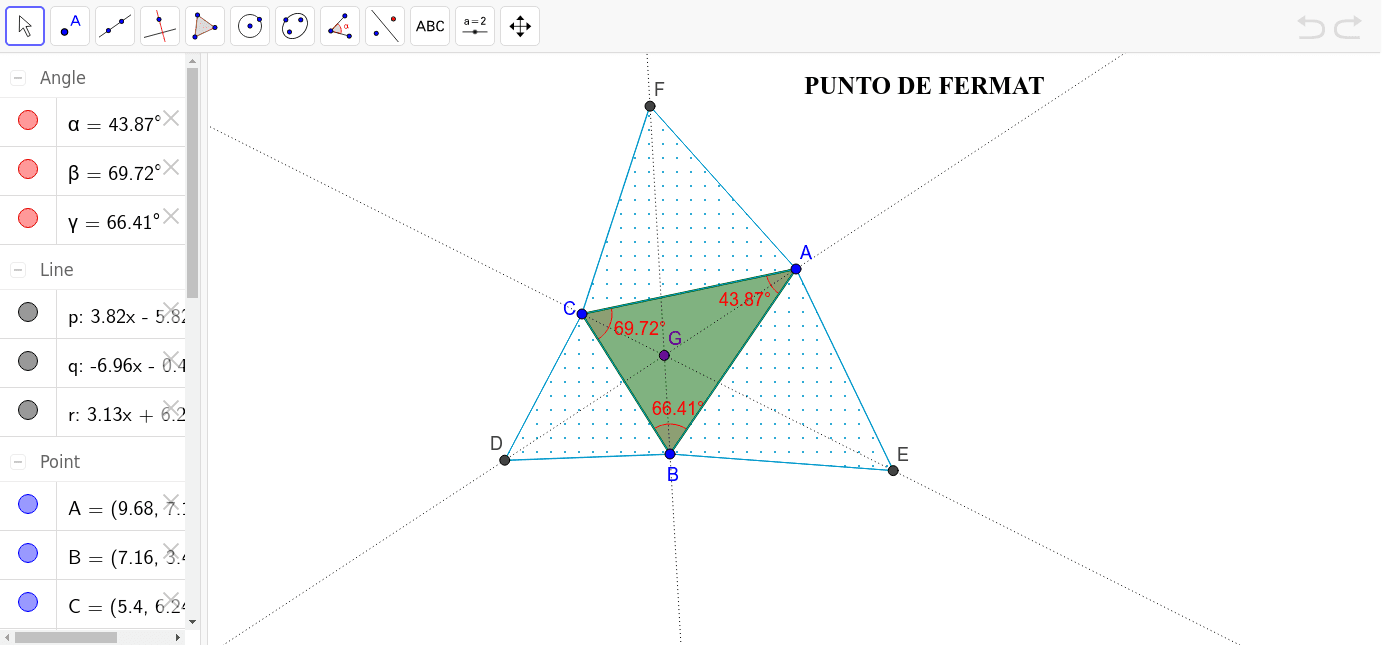The height and width of the screenshot is (647, 1382).
Task: Click the Redo arrow
Action: (1348, 27)
